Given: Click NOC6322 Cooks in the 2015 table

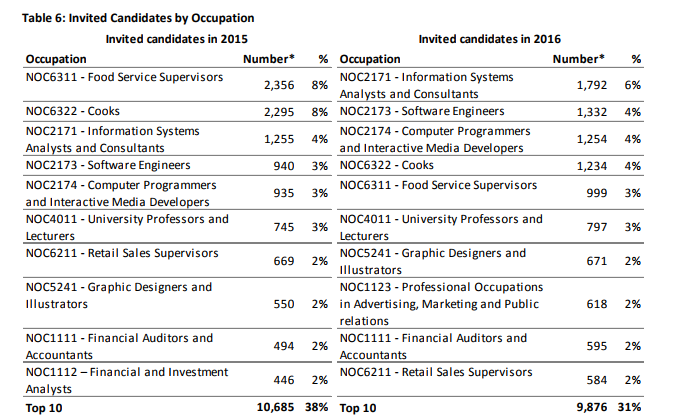Looking at the screenshot, I should pos(73,111).
